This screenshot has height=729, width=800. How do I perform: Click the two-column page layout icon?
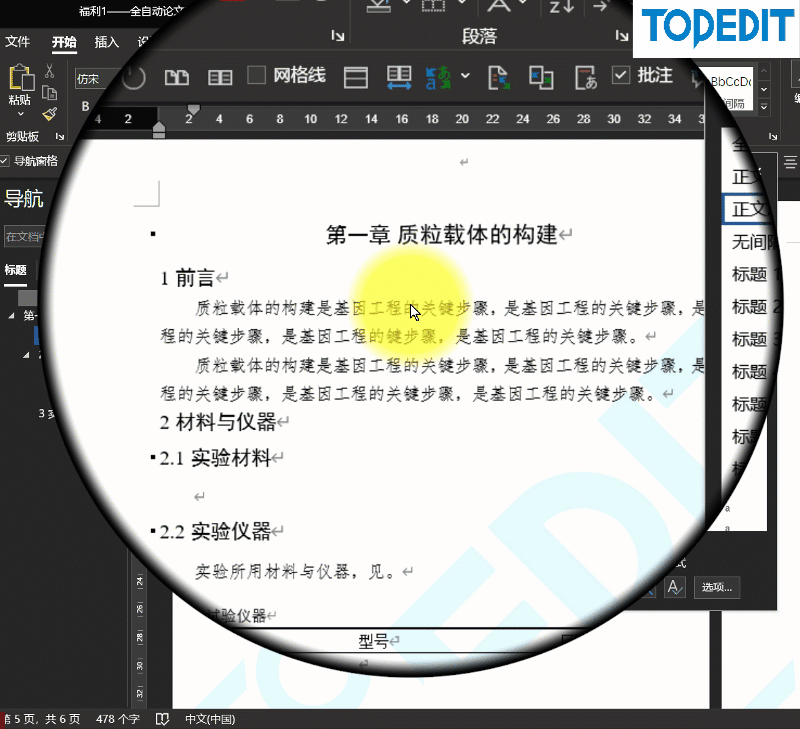point(220,78)
